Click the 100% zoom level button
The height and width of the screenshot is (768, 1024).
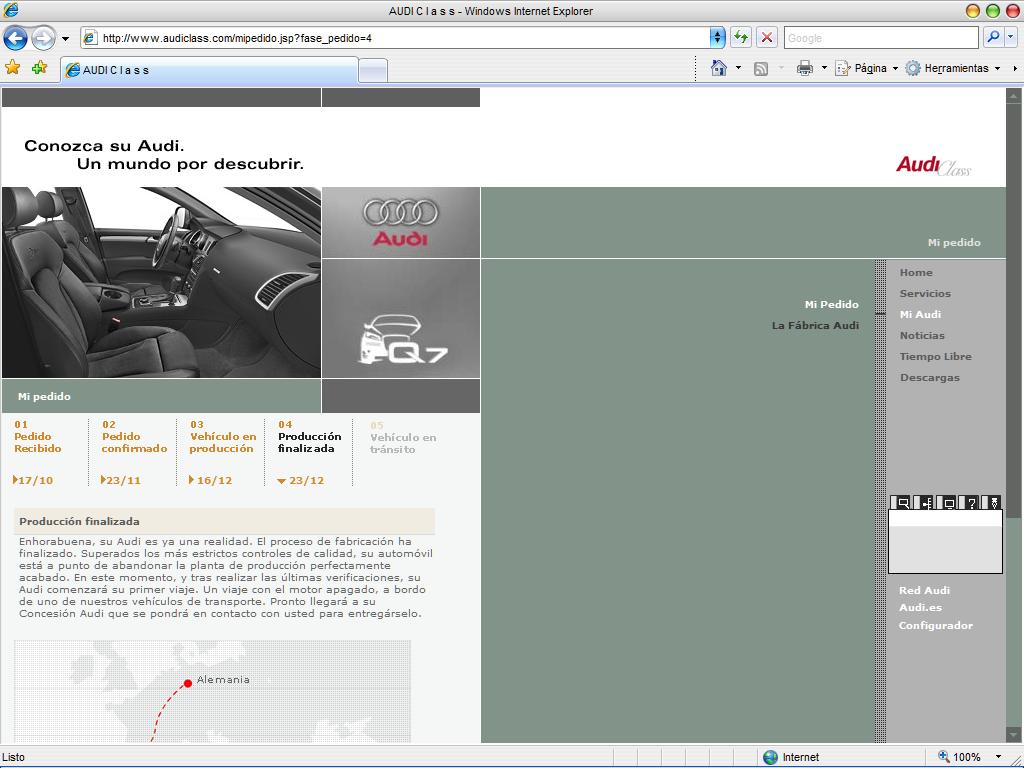pos(959,757)
